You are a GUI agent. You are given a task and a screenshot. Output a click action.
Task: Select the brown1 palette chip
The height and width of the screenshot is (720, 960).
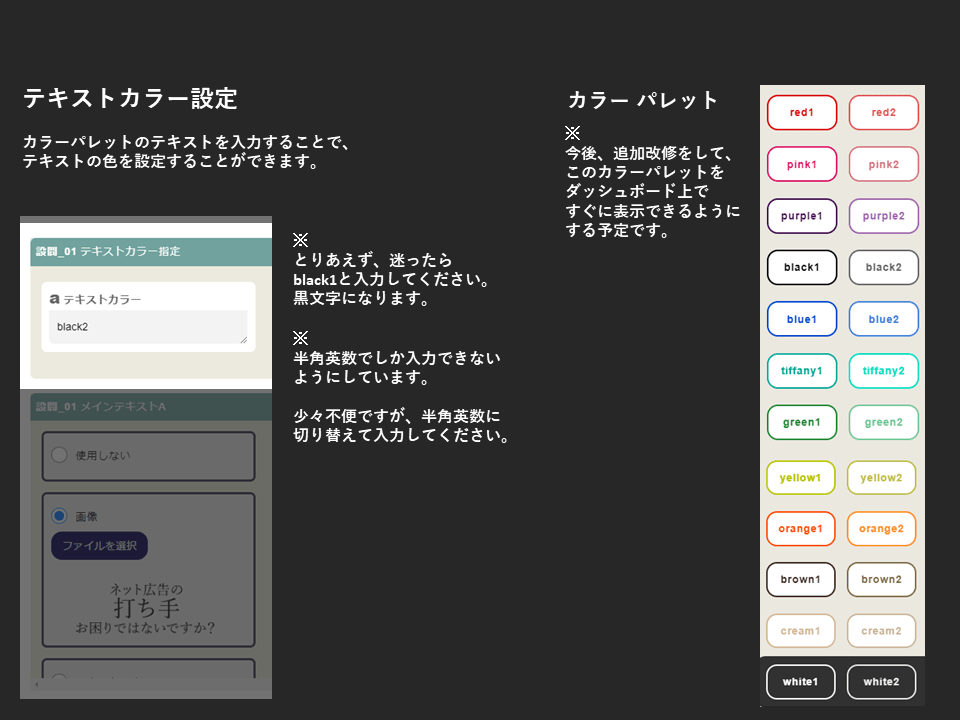pyautogui.click(x=800, y=580)
